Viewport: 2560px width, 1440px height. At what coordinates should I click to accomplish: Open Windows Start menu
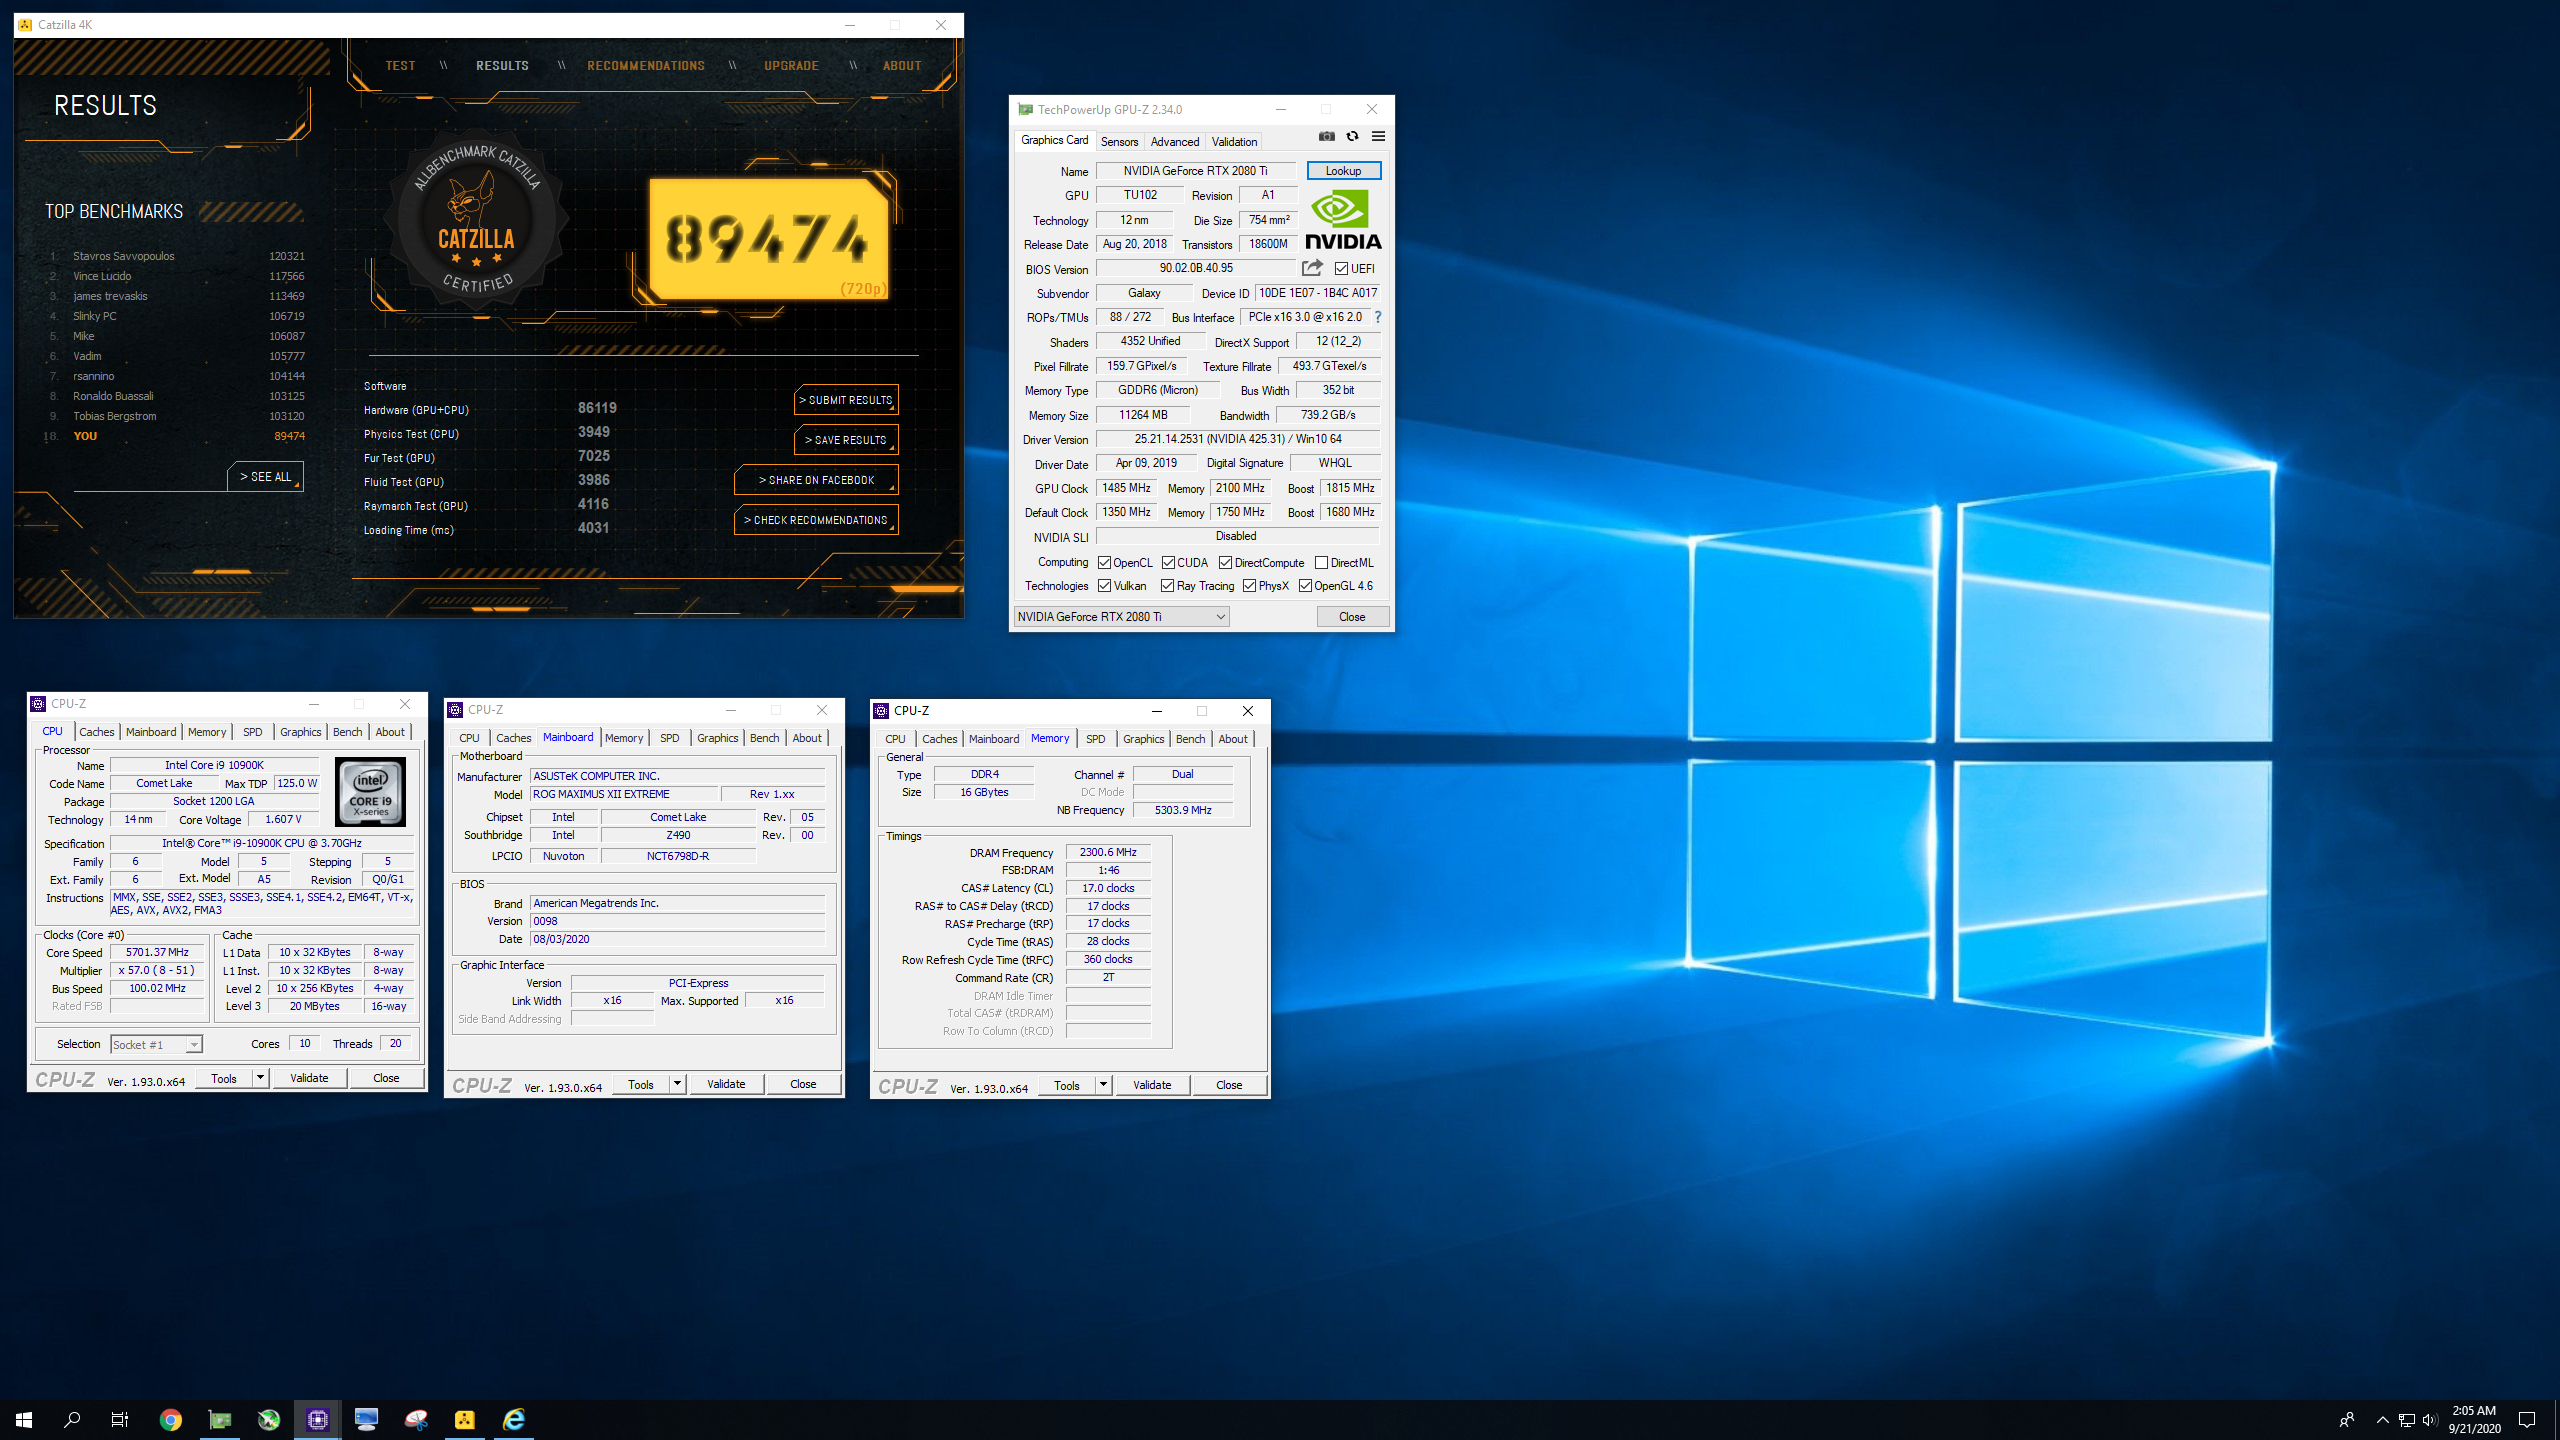(x=24, y=1419)
